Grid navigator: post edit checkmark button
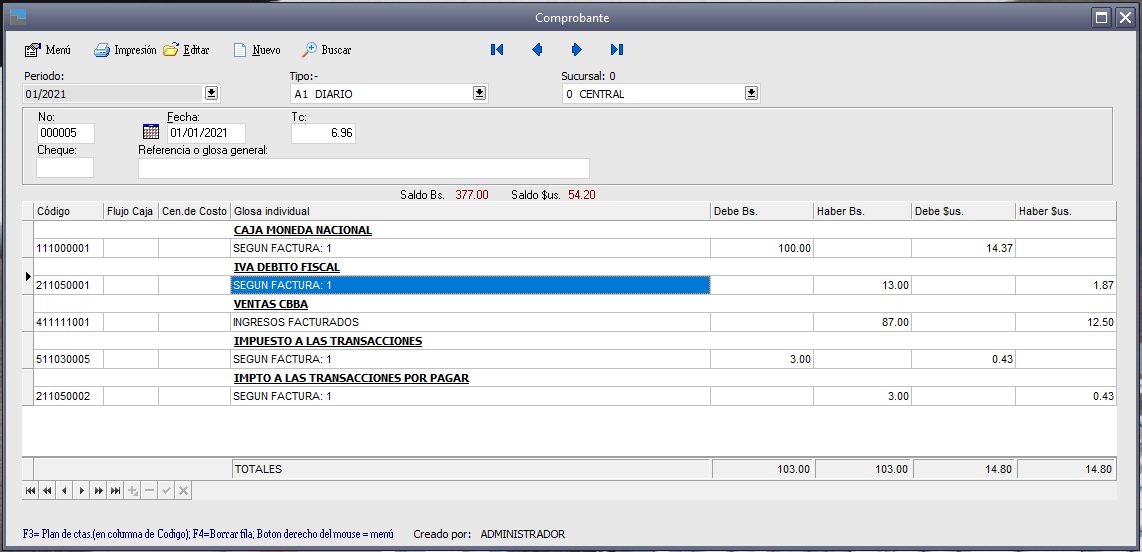The image size is (1142, 552). [x=166, y=491]
